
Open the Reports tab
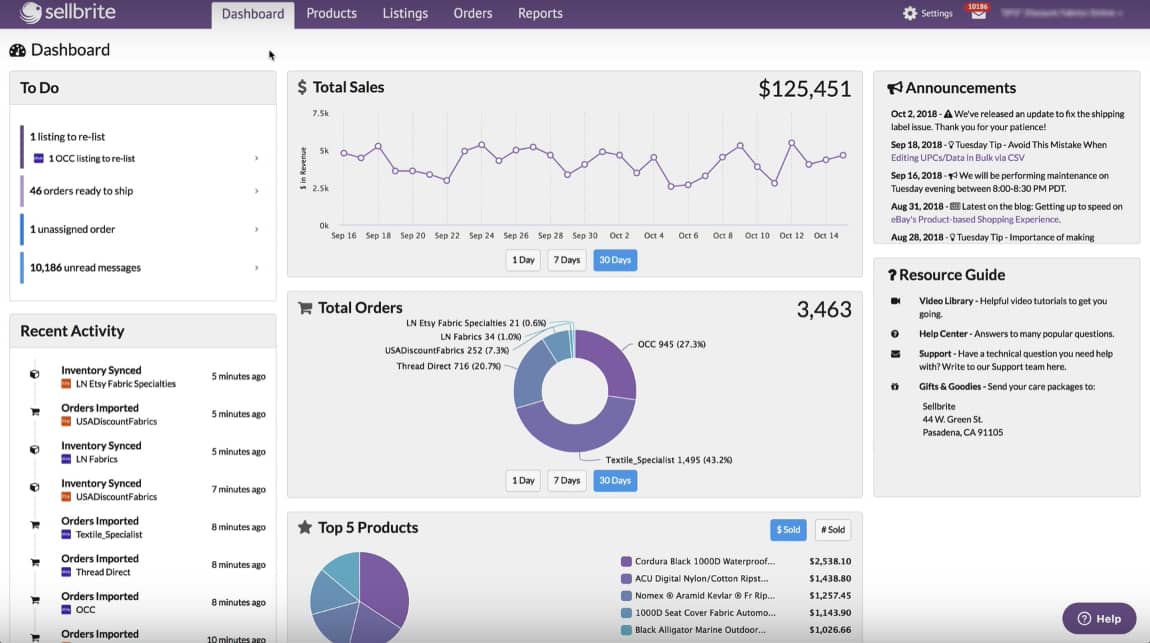coord(540,13)
